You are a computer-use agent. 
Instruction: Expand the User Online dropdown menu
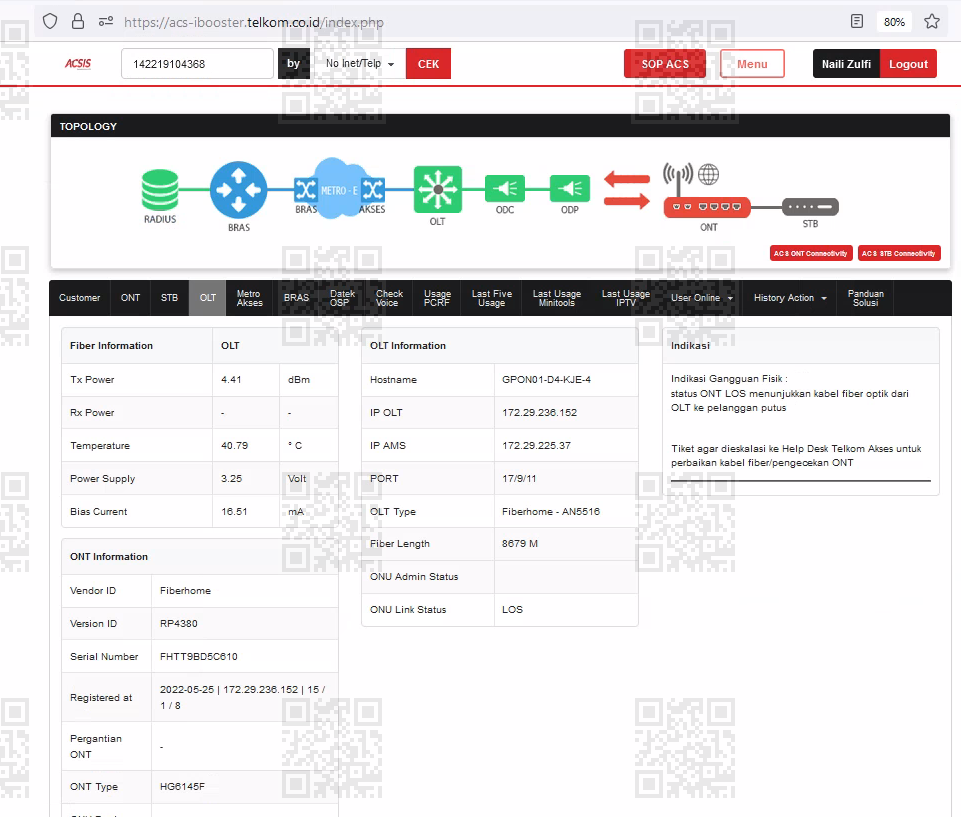pyautogui.click(x=702, y=298)
